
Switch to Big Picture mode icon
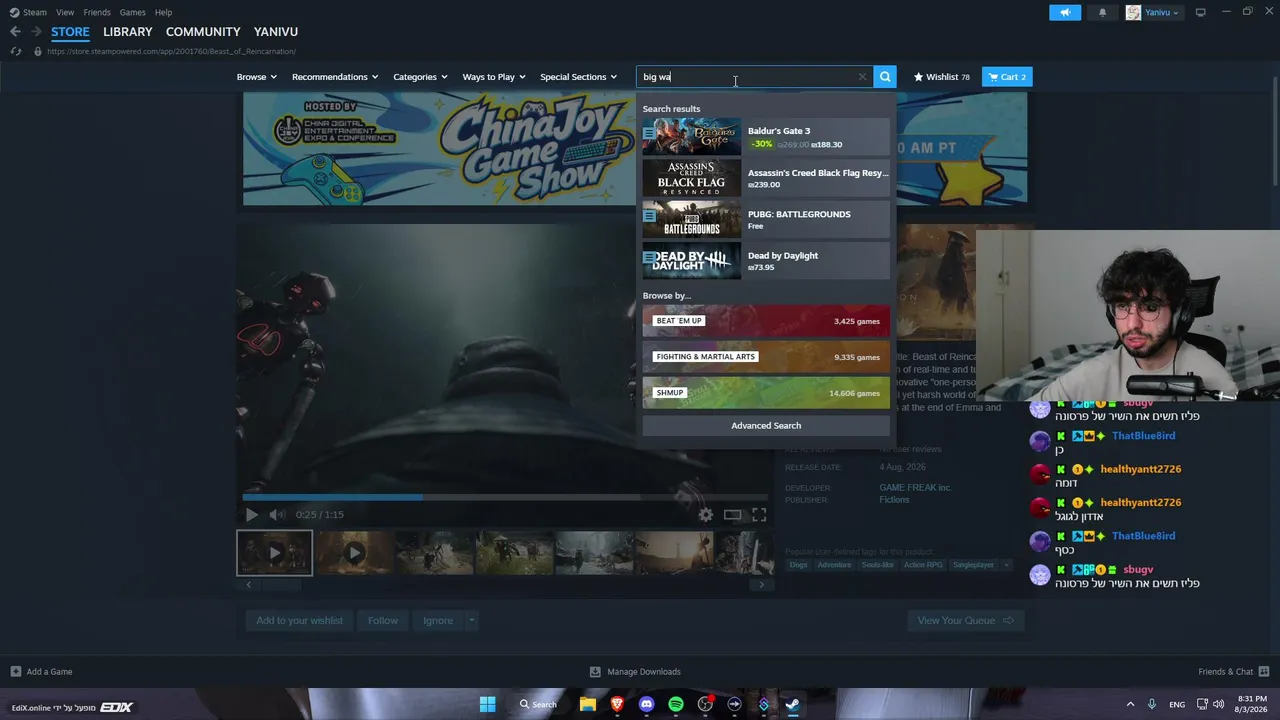tap(1200, 12)
